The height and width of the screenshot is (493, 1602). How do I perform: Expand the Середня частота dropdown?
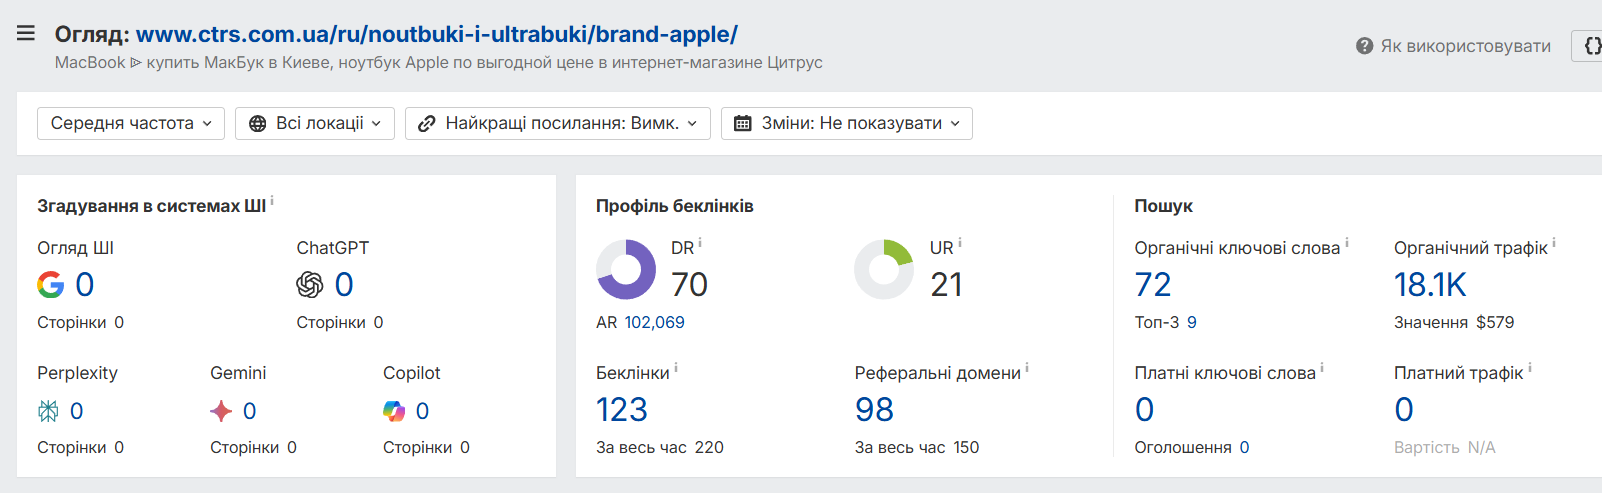click(131, 123)
